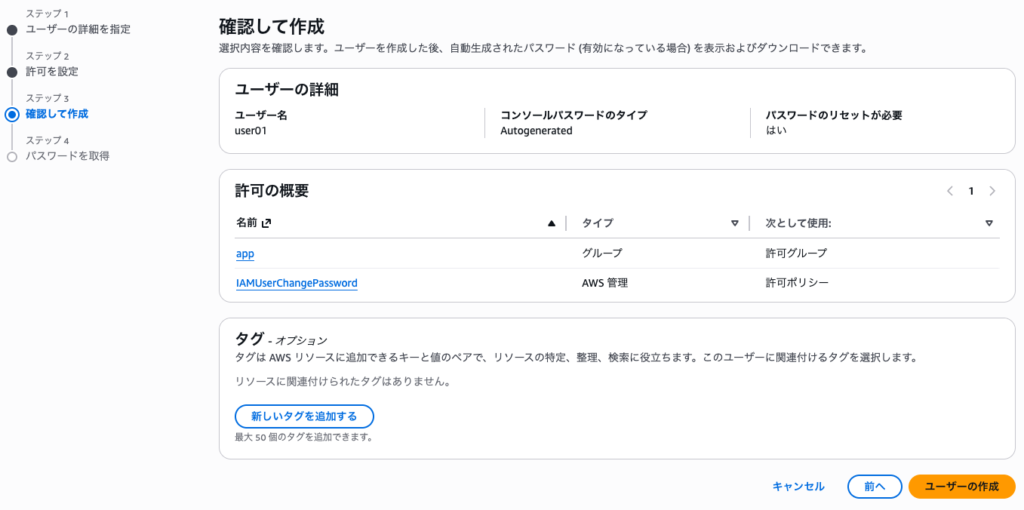Image resolution: width=1024 pixels, height=510 pixels.
Task: Click the Step 2 filled circle indicator
Action: click(x=12, y=72)
